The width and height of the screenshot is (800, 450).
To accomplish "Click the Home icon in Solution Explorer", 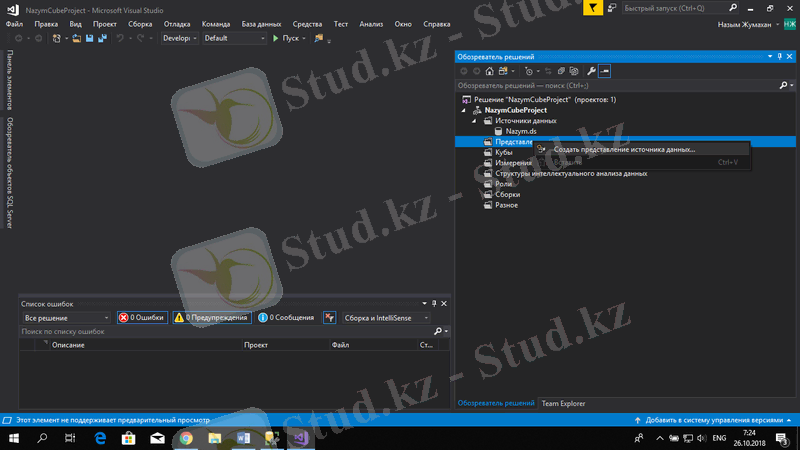I will 489,71.
